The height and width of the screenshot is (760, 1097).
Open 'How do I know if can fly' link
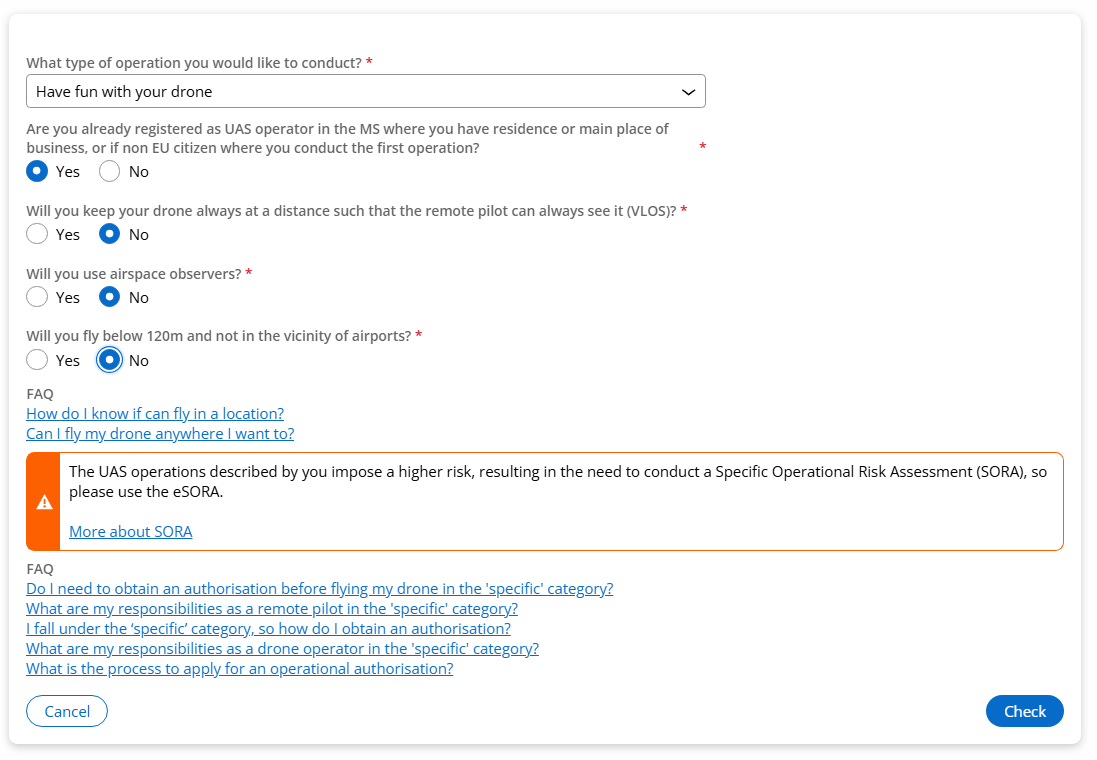pos(155,414)
